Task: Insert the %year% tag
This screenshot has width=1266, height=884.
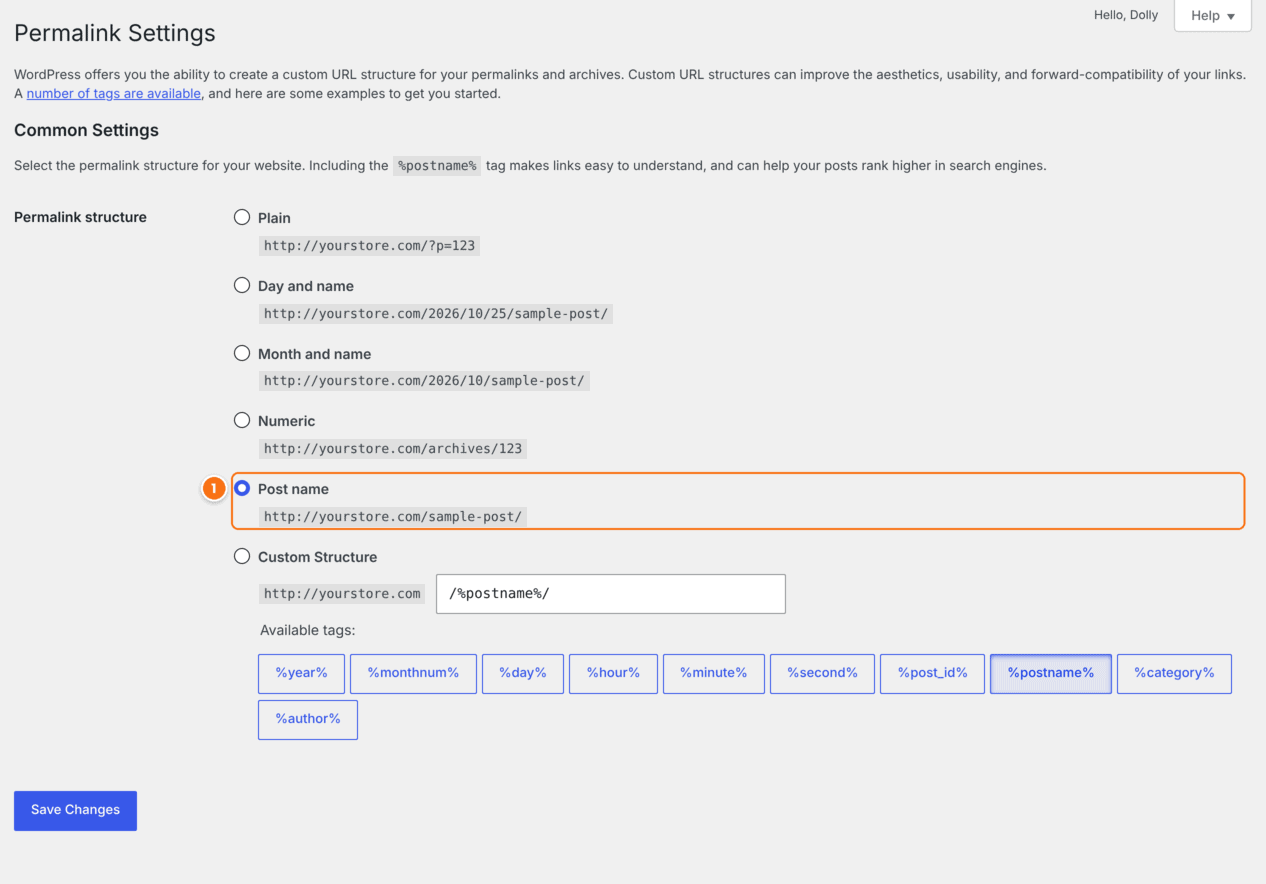Action: pyautogui.click(x=301, y=673)
